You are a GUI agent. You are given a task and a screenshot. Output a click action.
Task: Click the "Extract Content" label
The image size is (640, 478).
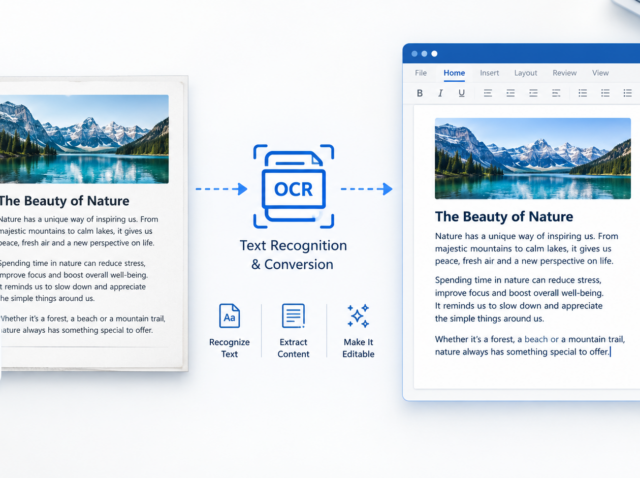point(293,348)
